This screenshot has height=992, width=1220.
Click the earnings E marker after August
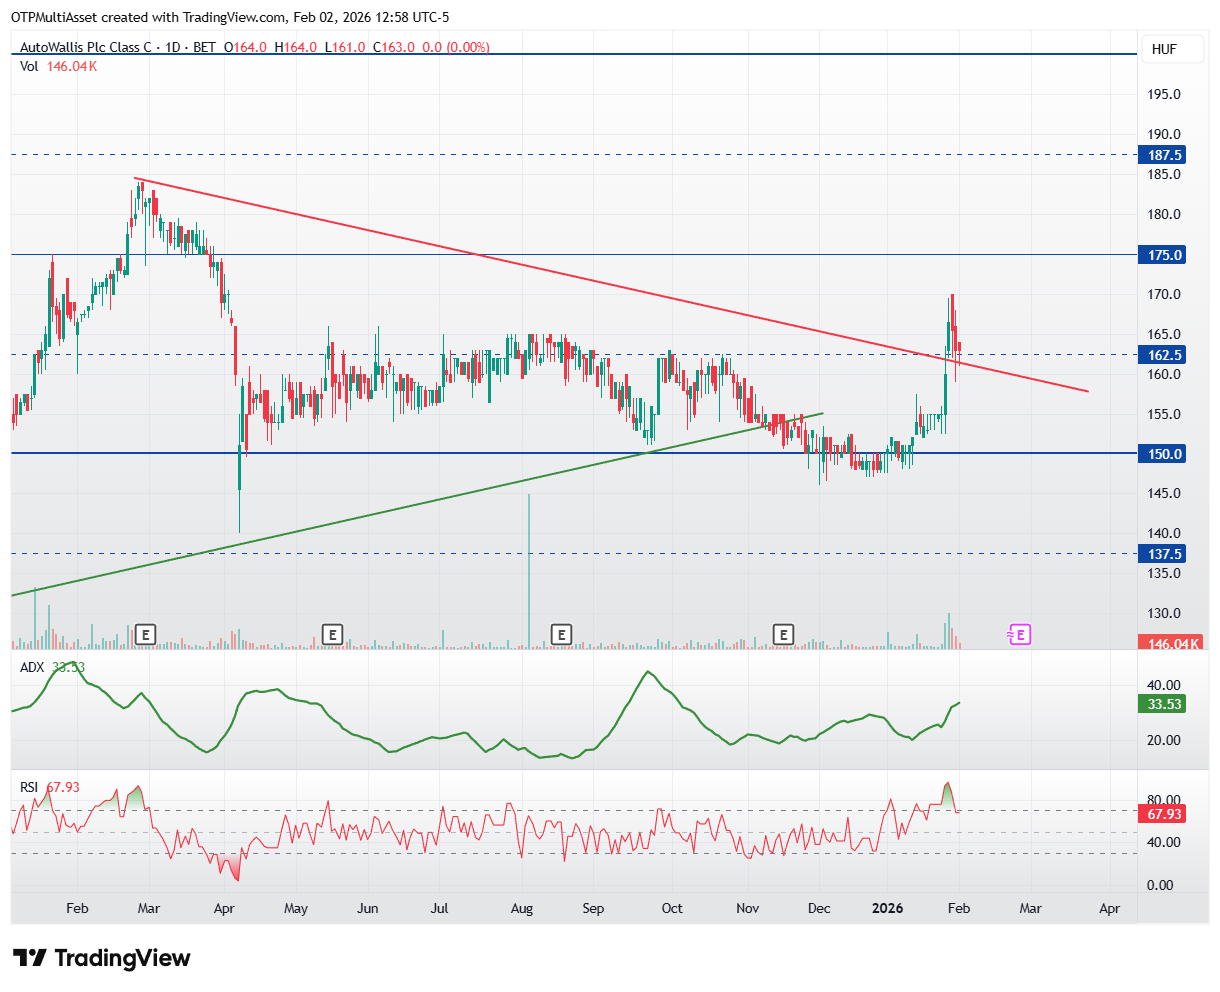coord(562,634)
